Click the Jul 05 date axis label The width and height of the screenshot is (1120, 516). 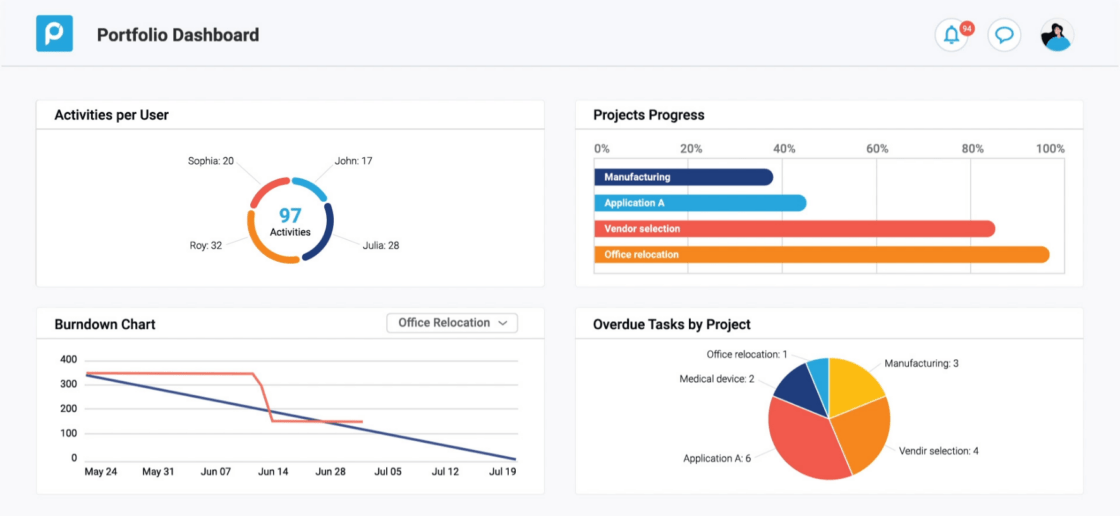point(388,472)
